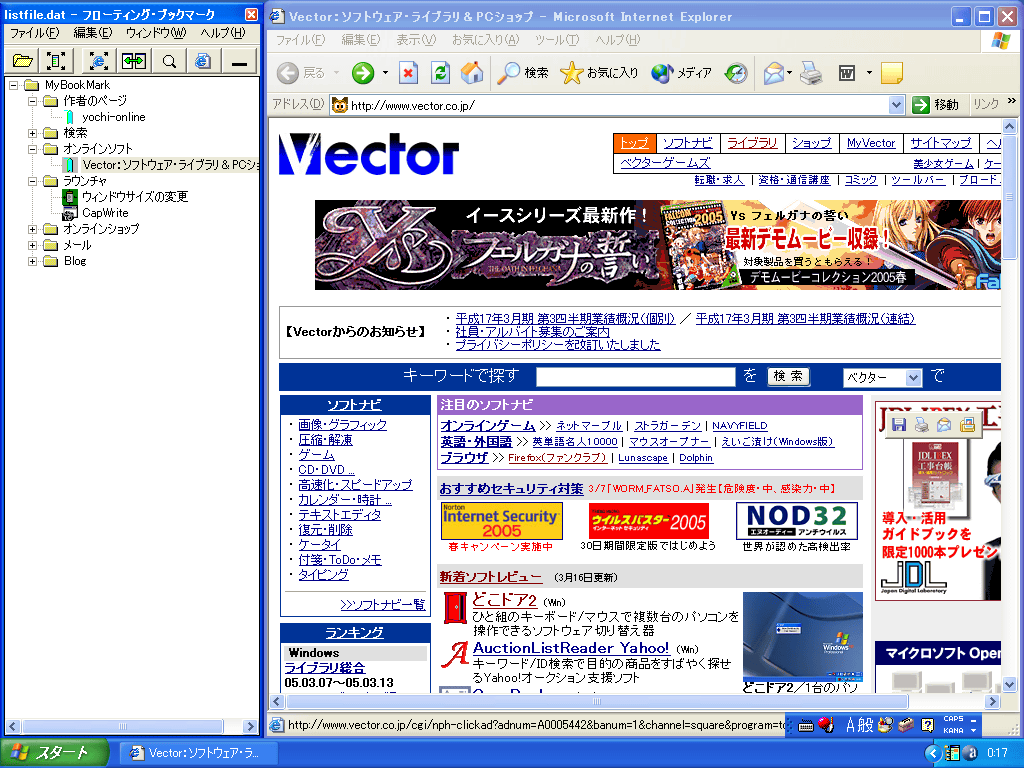Open the >>ソフトナビ一覧 link
This screenshot has height=768, width=1024.
383,605
